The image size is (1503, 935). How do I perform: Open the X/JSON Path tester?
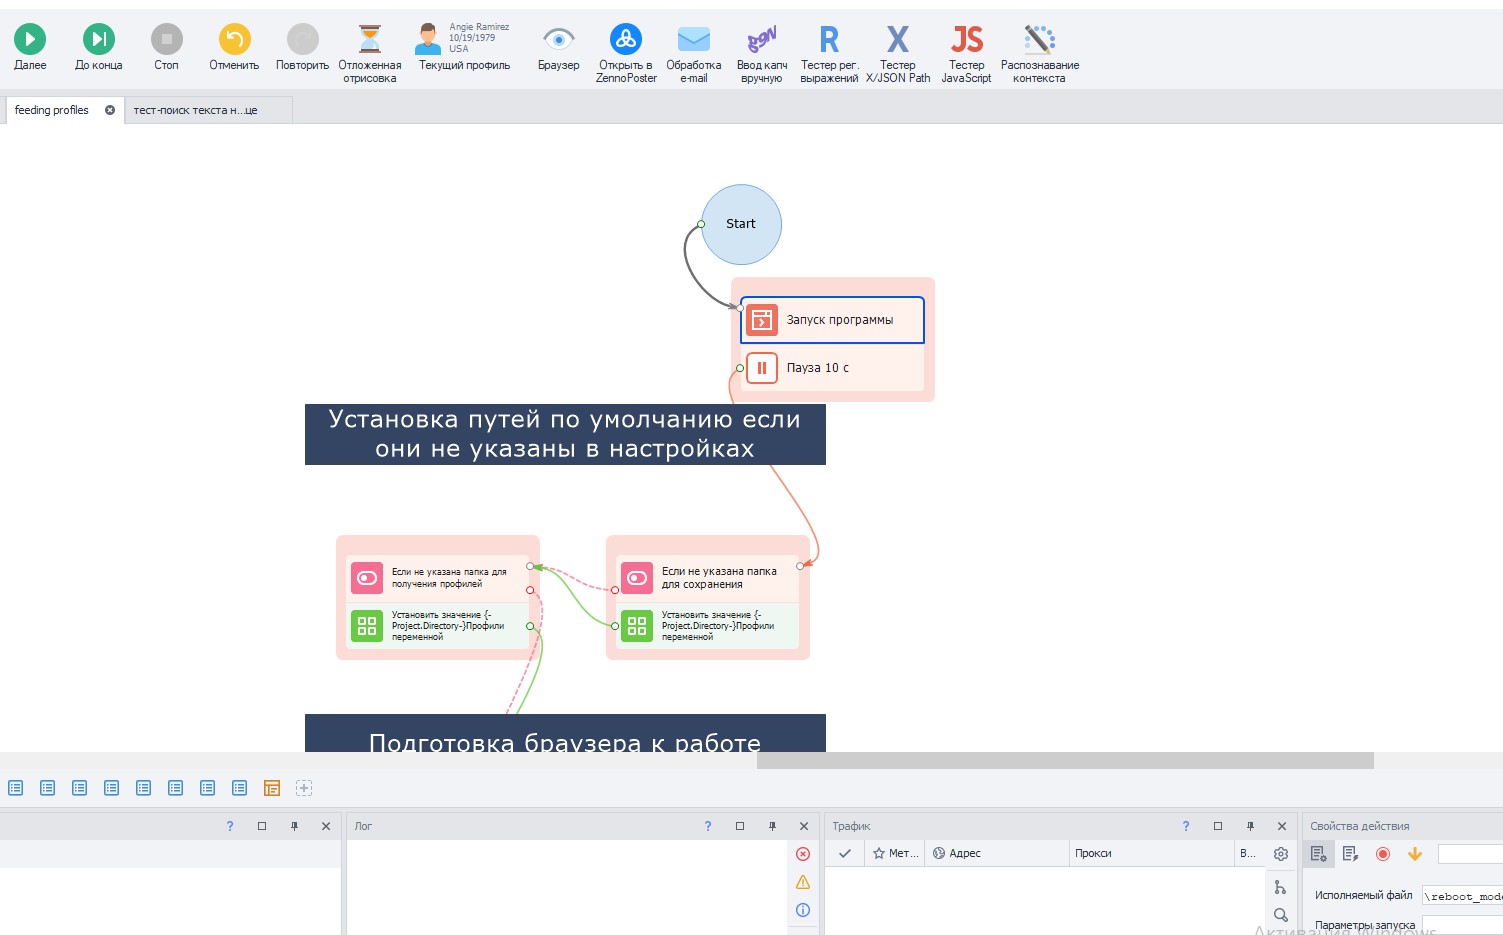click(x=898, y=39)
